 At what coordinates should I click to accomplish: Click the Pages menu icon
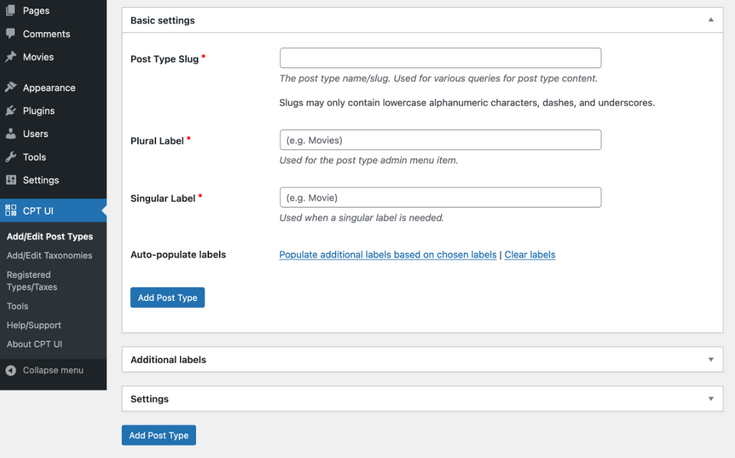[x=10, y=10]
